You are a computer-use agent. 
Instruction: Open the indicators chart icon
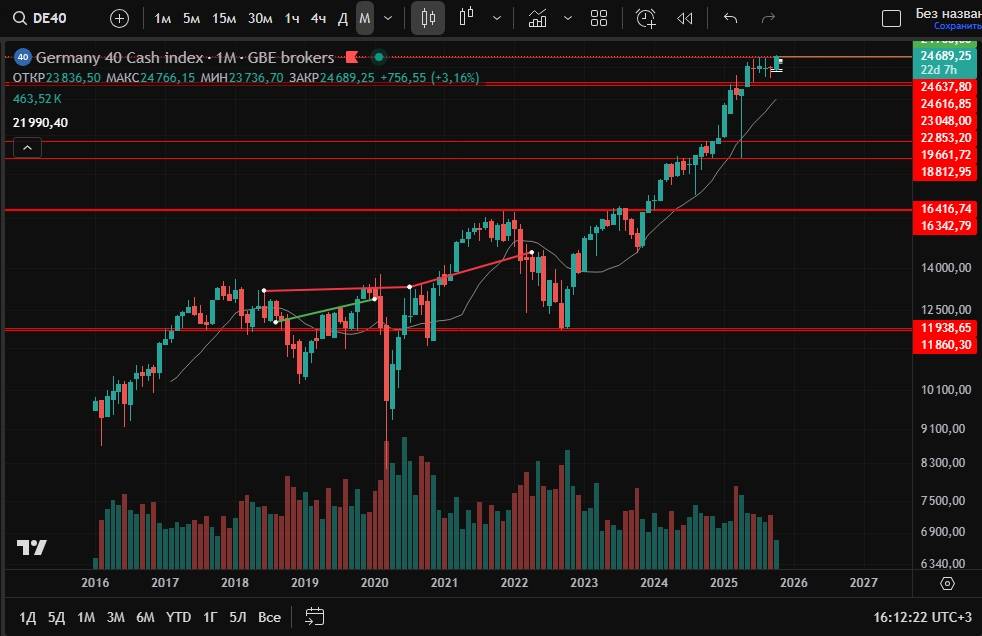pos(538,18)
